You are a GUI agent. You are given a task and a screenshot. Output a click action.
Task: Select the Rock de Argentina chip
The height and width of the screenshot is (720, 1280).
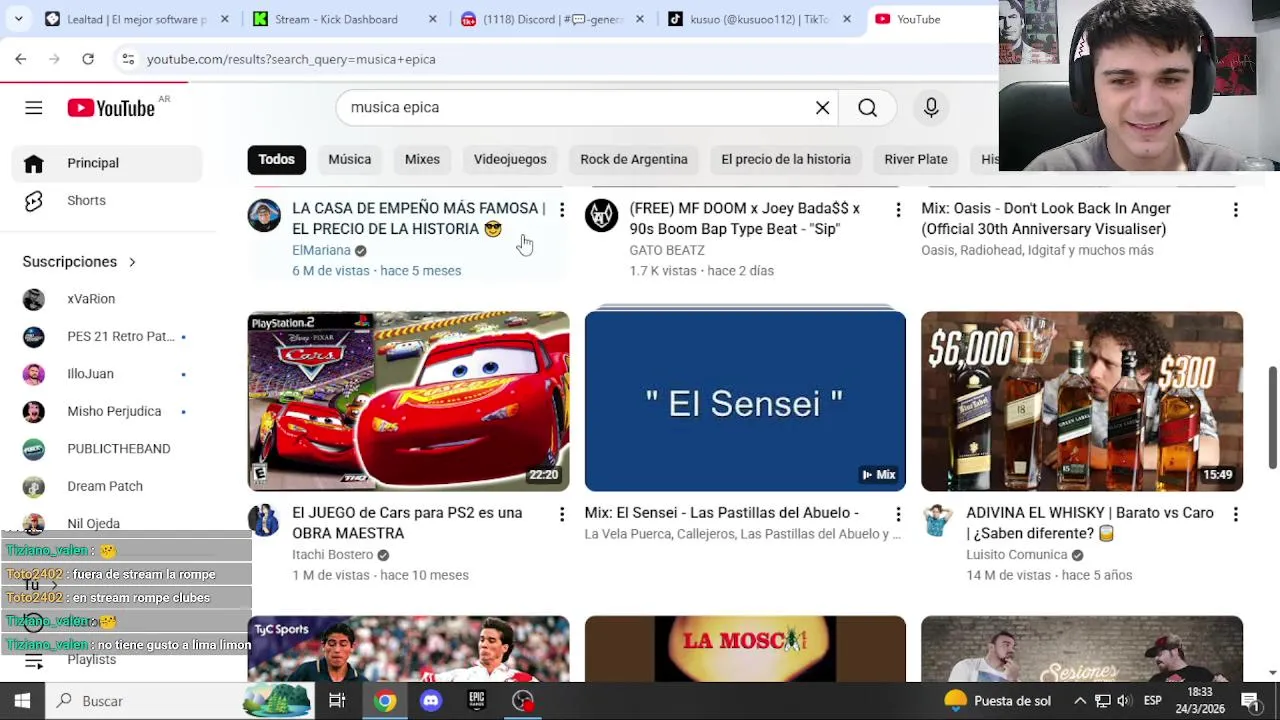point(634,159)
